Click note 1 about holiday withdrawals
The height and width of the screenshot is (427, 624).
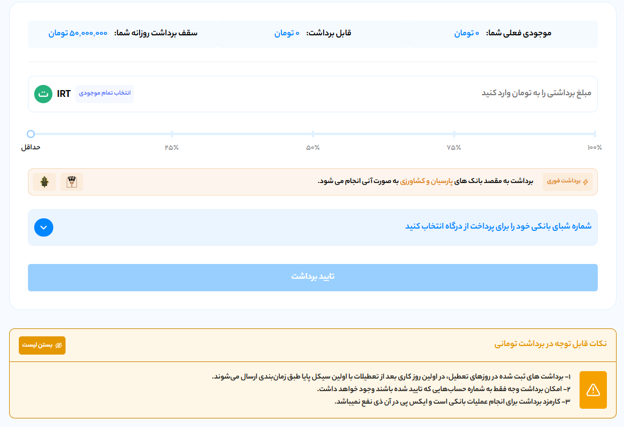click(x=391, y=376)
